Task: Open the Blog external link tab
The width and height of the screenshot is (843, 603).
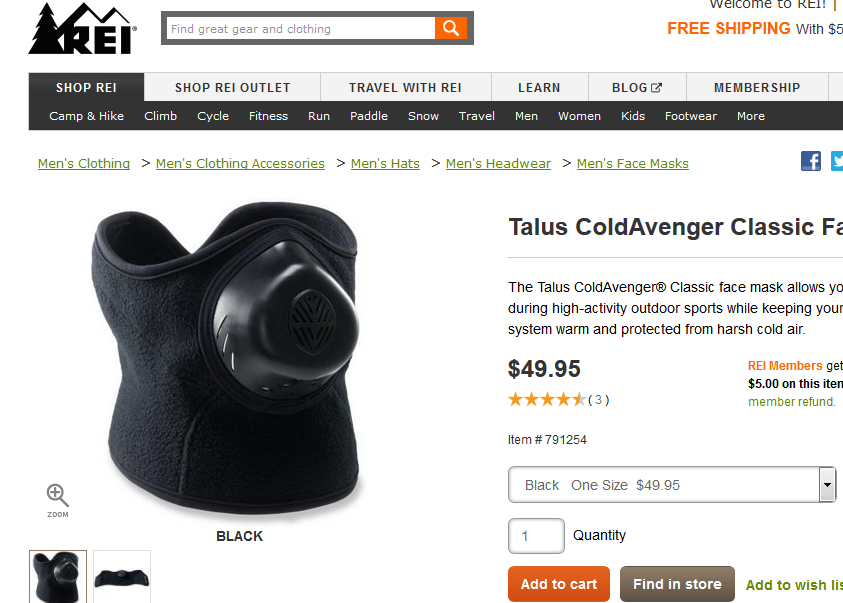Action: tap(637, 88)
